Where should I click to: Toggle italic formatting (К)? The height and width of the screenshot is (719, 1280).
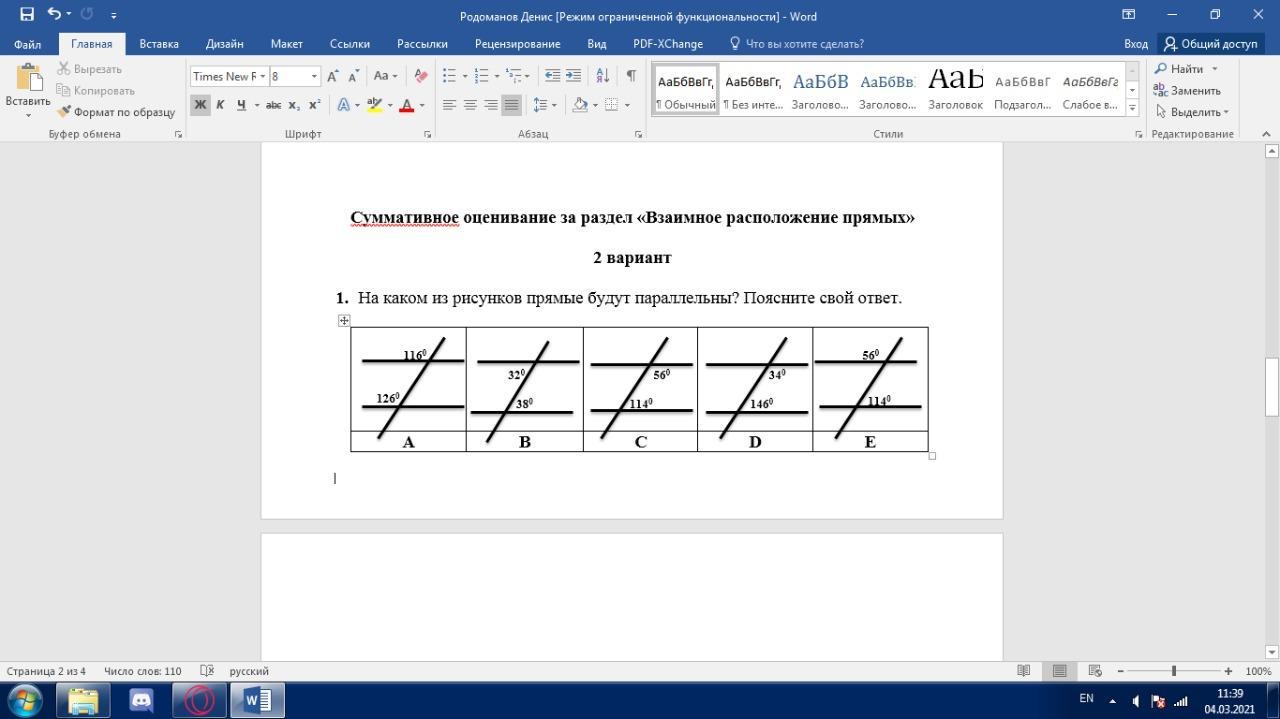[x=220, y=105]
